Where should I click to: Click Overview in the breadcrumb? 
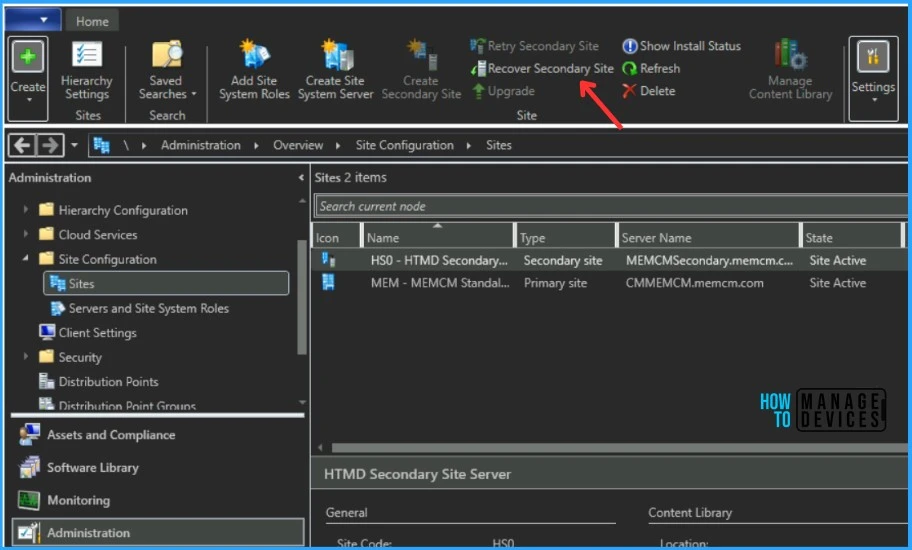(x=298, y=145)
